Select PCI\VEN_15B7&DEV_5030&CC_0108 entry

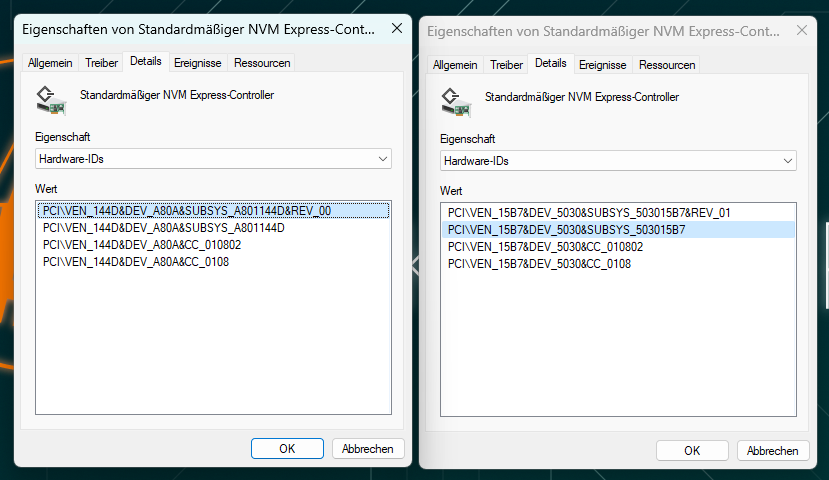tap(619, 264)
